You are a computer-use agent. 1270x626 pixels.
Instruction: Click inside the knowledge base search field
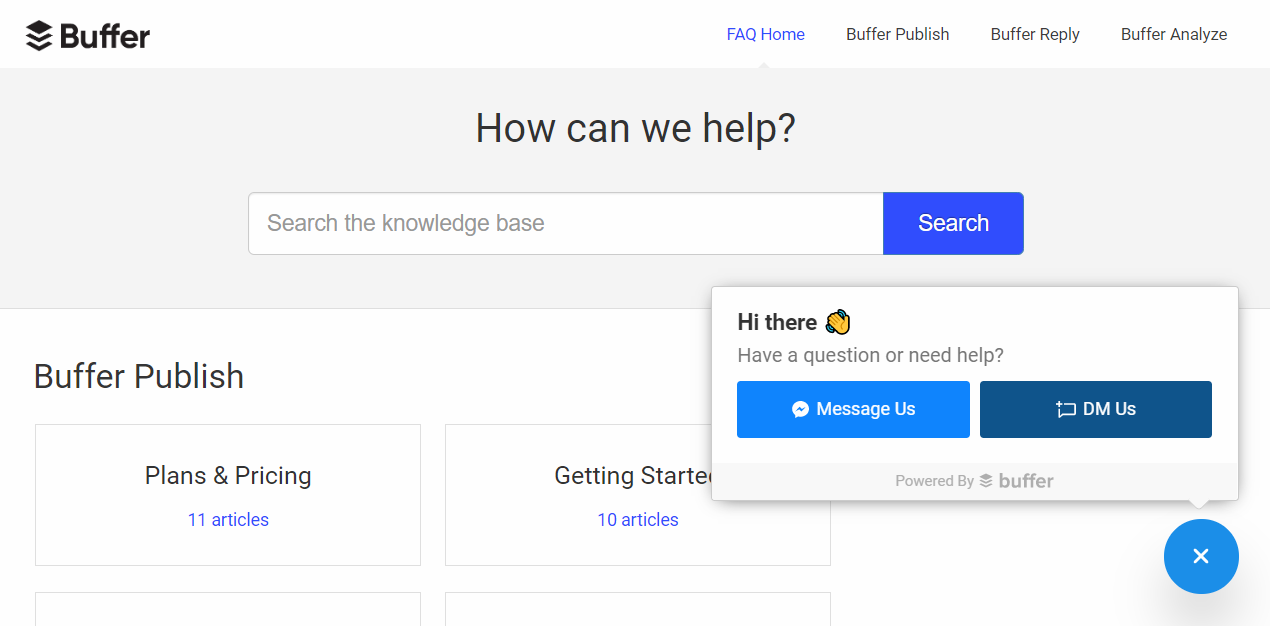tap(565, 223)
